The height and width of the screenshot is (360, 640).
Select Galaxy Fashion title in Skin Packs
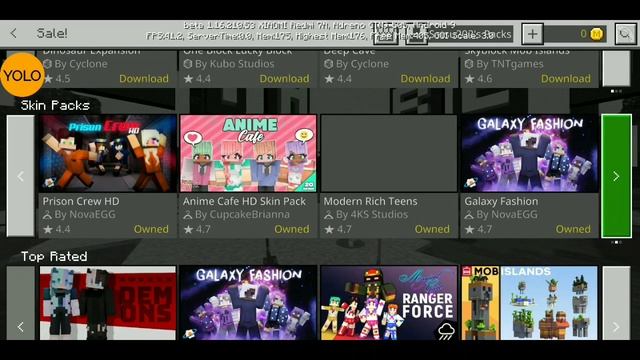click(501, 201)
